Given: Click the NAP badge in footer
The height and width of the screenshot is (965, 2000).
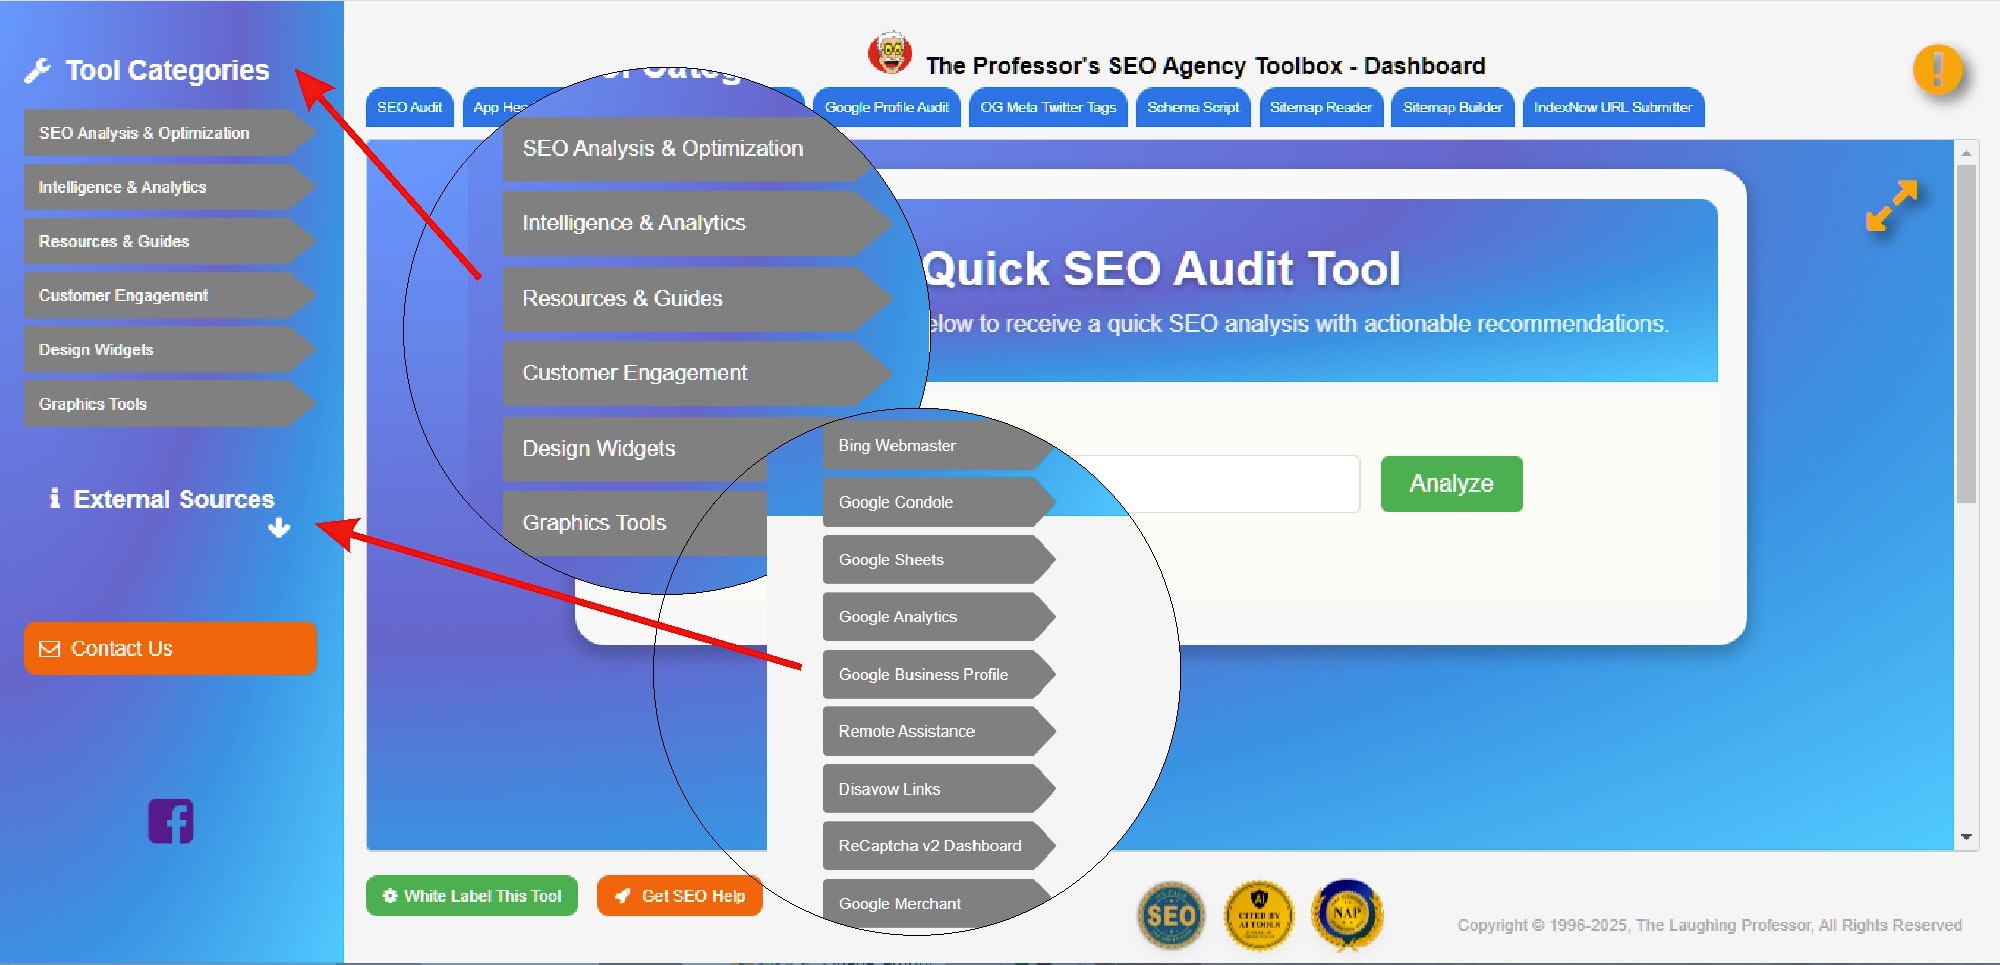Looking at the screenshot, I should (x=1347, y=913).
